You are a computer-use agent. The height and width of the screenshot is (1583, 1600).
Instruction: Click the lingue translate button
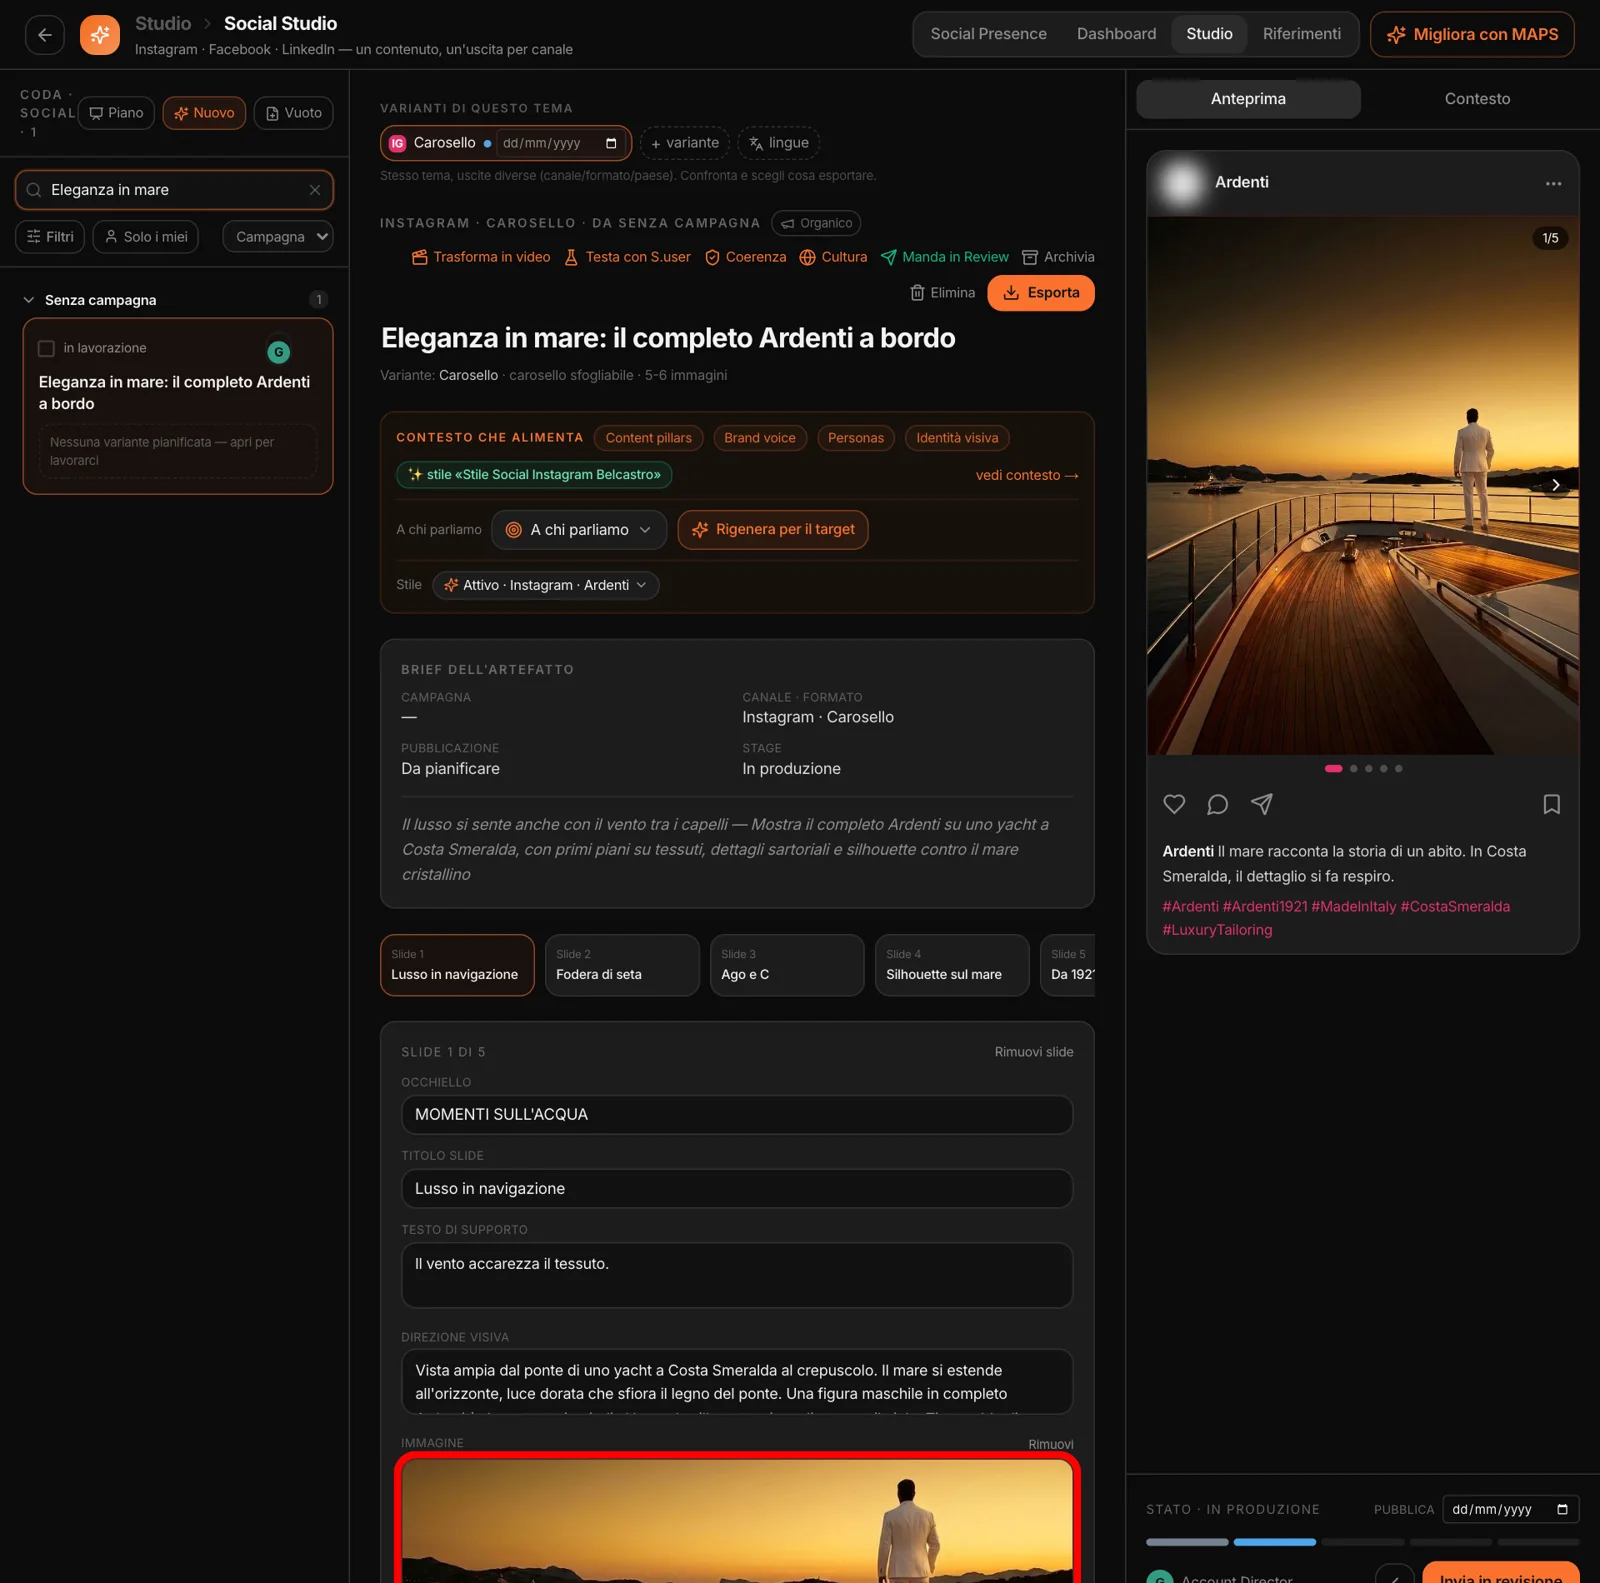click(x=778, y=143)
